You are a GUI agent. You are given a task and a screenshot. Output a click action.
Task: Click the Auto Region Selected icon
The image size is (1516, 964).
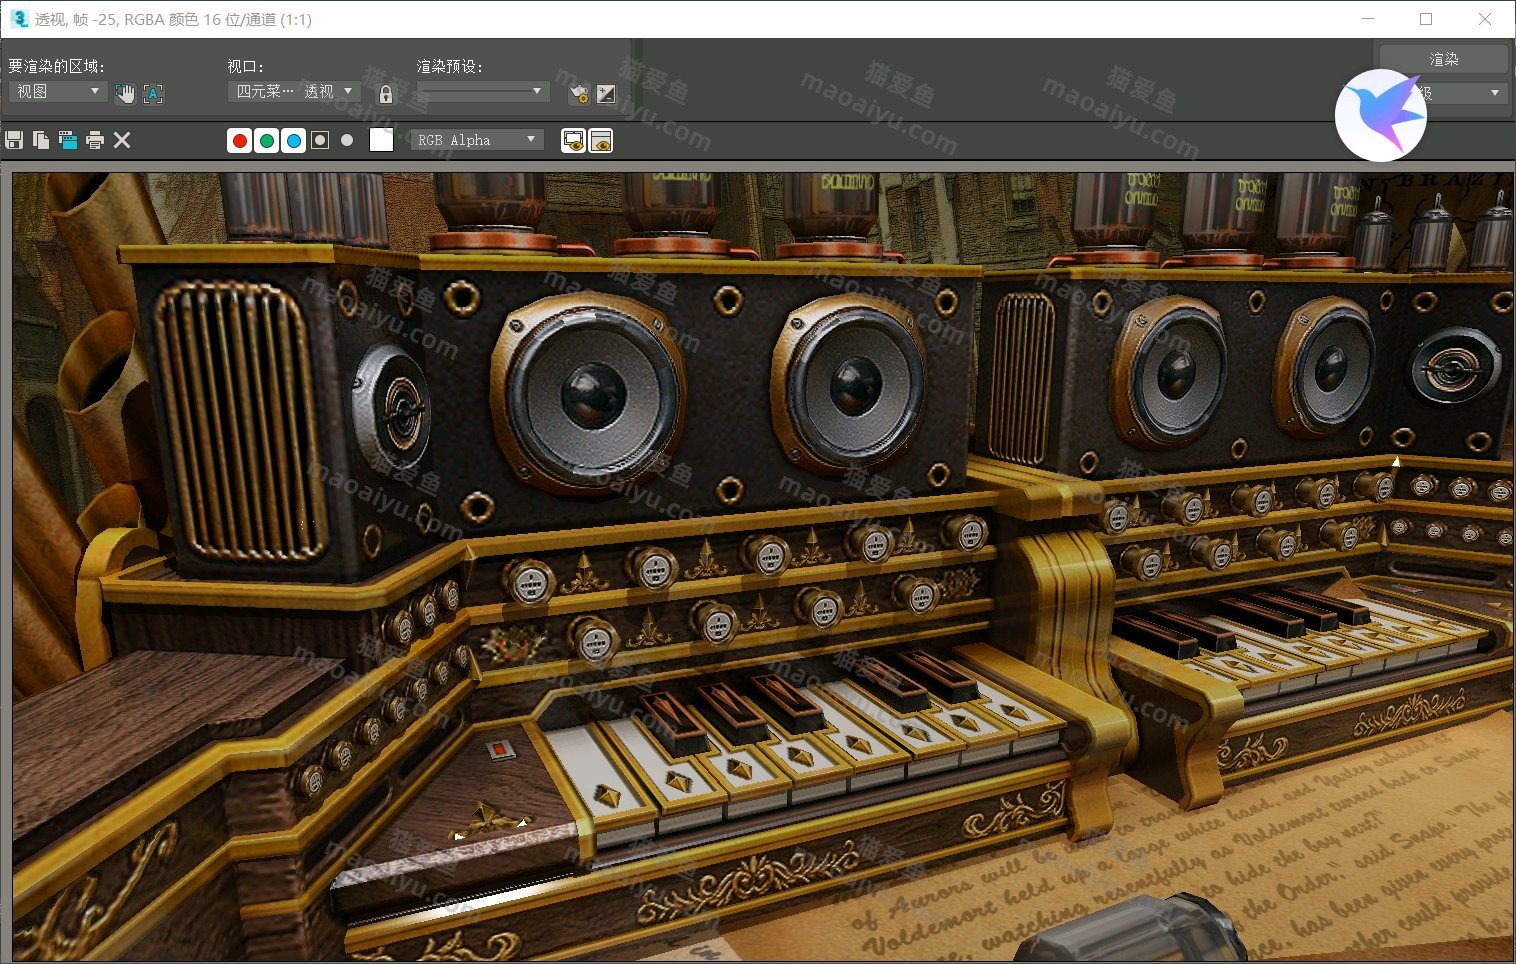point(153,94)
